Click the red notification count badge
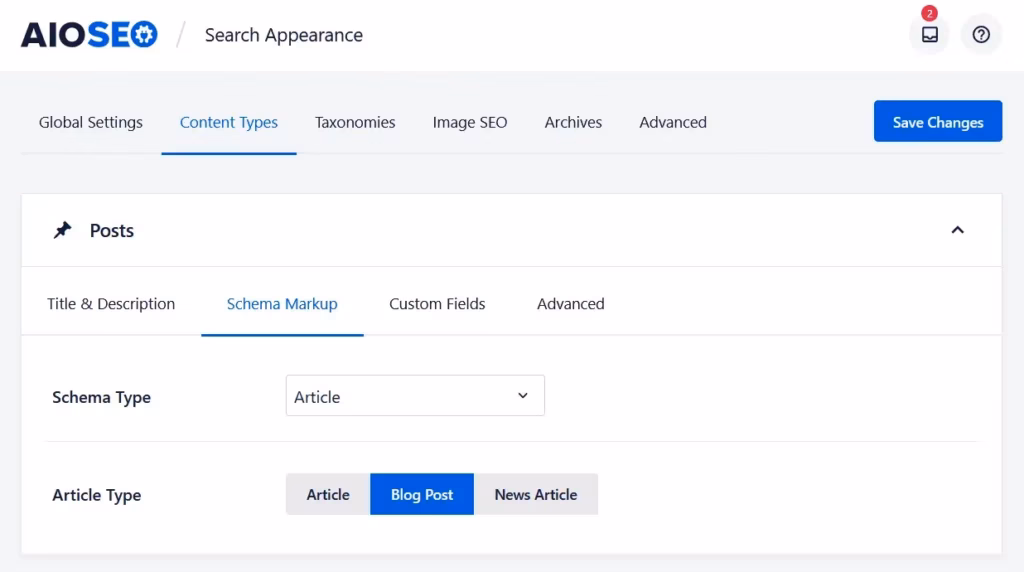The width and height of the screenshot is (1024, 572). (x=929, y=14)
